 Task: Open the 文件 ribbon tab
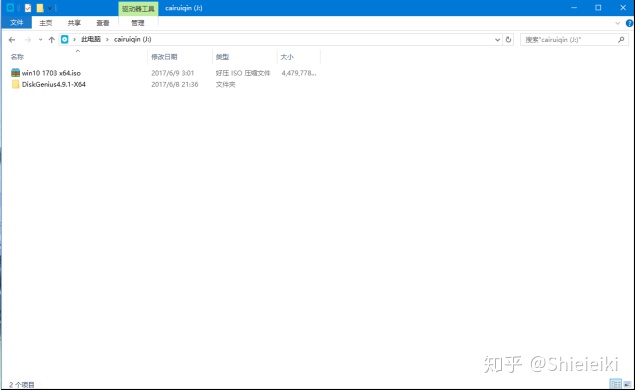(17, 23)
